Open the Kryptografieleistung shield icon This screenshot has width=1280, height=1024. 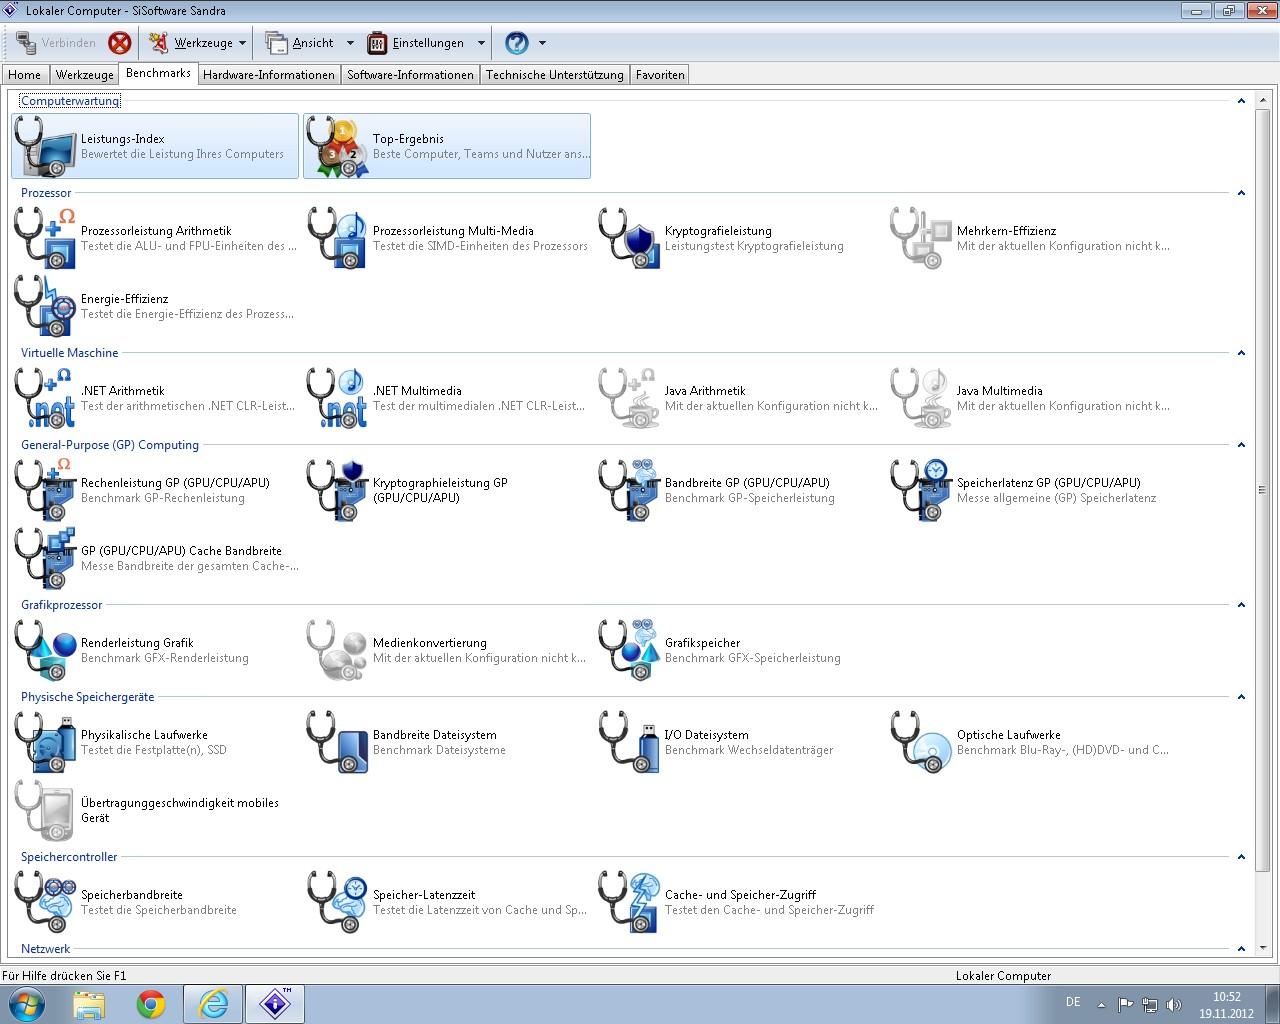(x=630, y=238)
